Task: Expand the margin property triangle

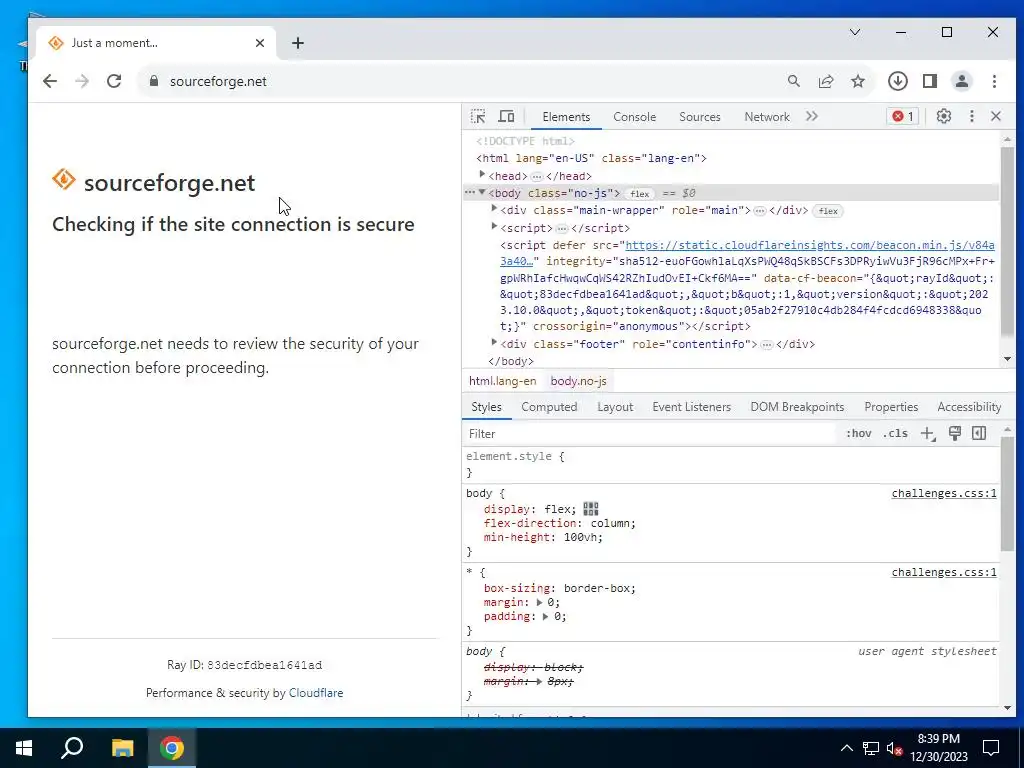Action: pos(539,602)
